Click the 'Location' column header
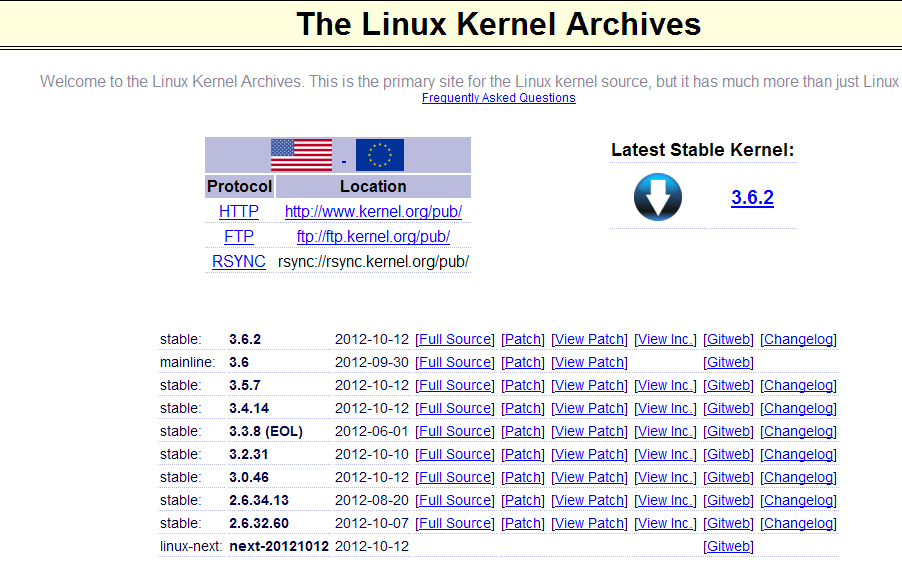Viewport: 902px width, 574px height. pos(373,186)
